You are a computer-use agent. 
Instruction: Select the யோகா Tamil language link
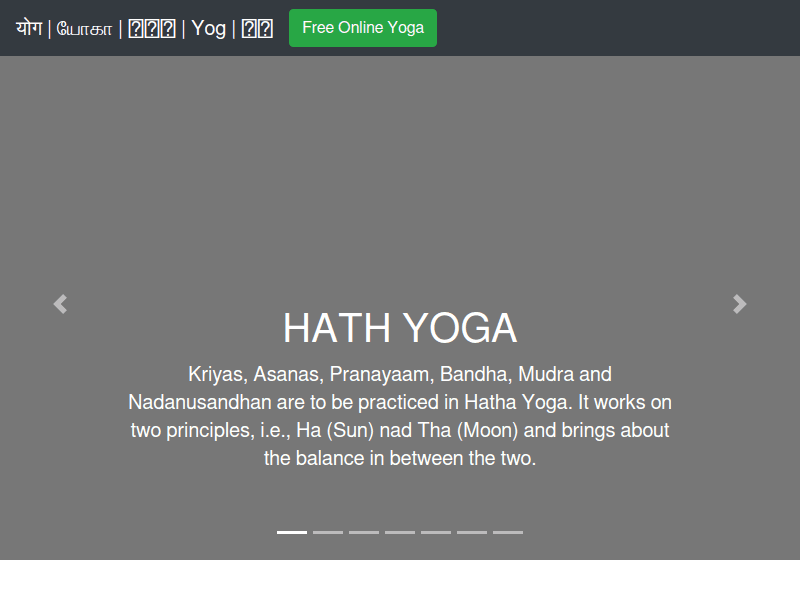tap(84, 28)
